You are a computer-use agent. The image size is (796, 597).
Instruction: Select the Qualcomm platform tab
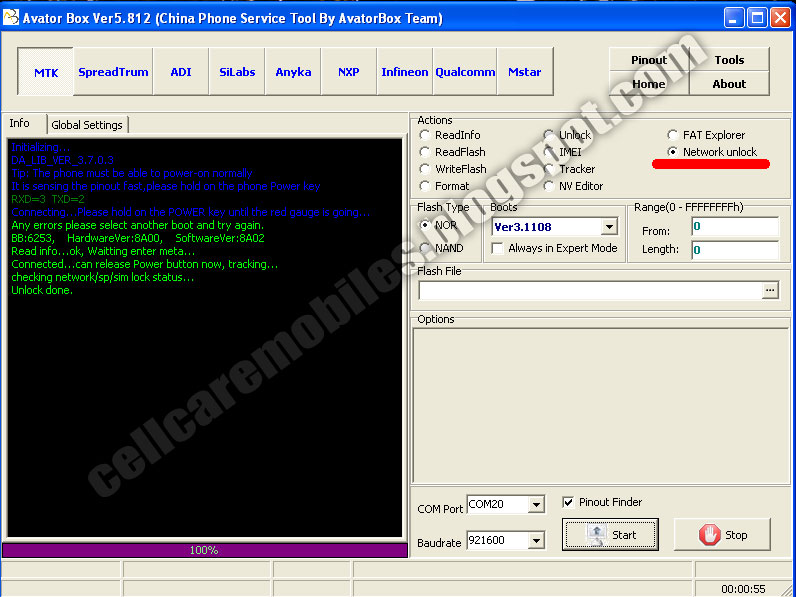tap(465, 72)
